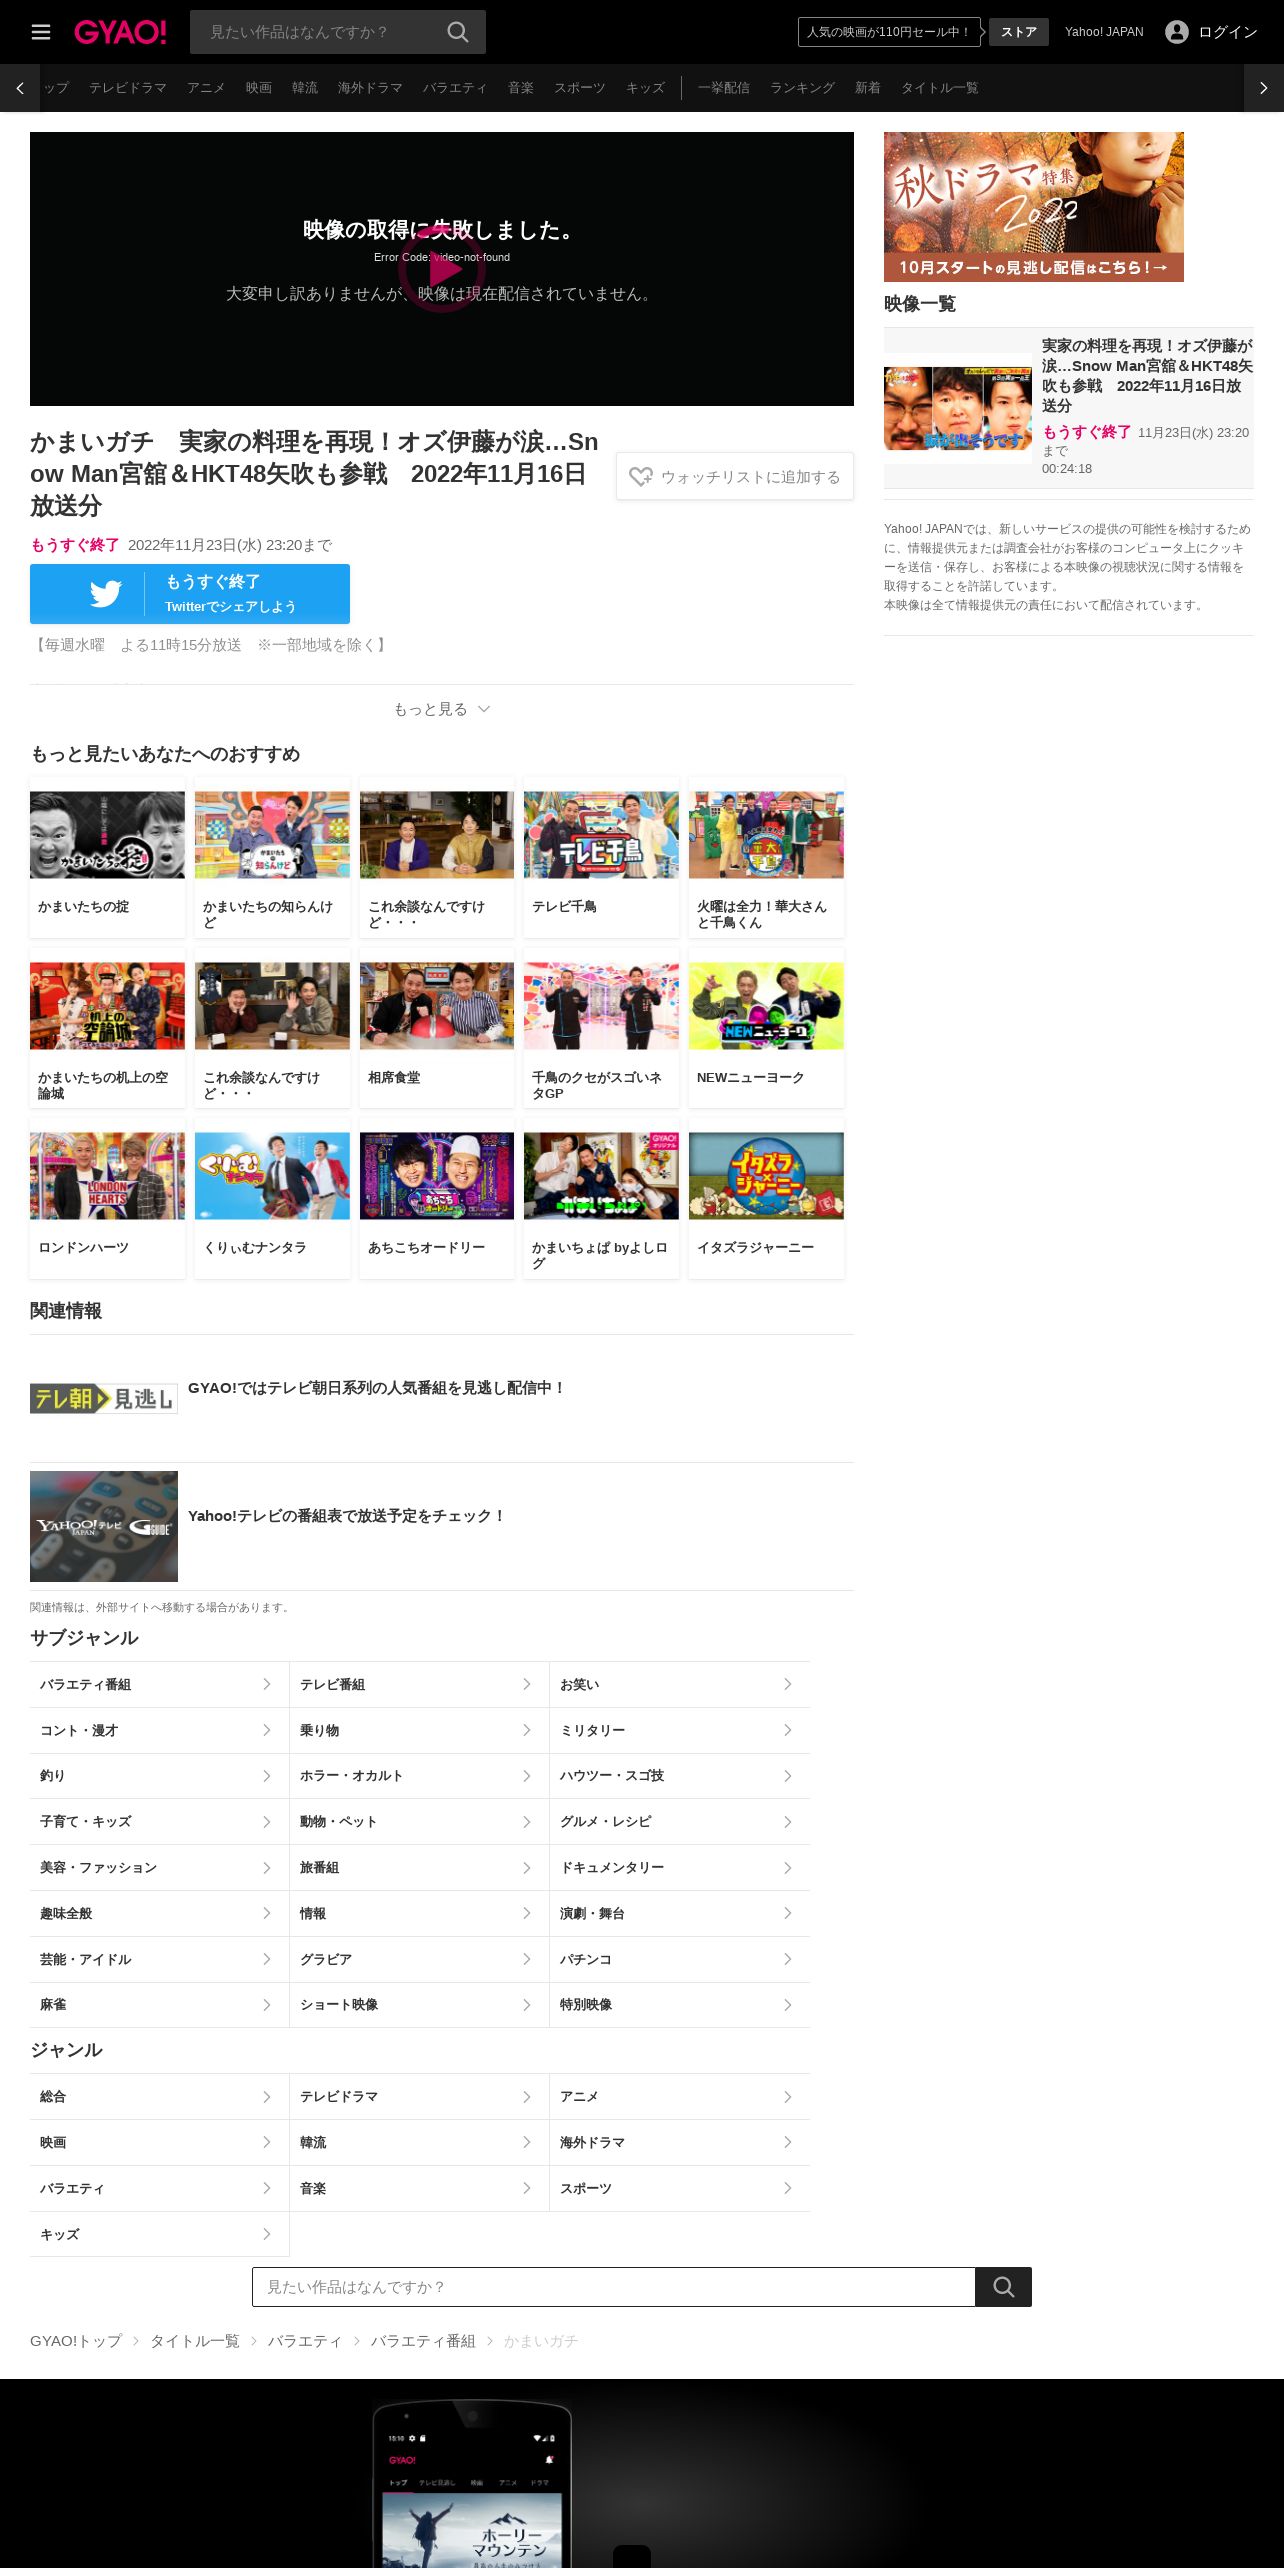Open イタズラジャーニー thumbnail
Screen dimensions: 1284x2568
(766, 1176)
